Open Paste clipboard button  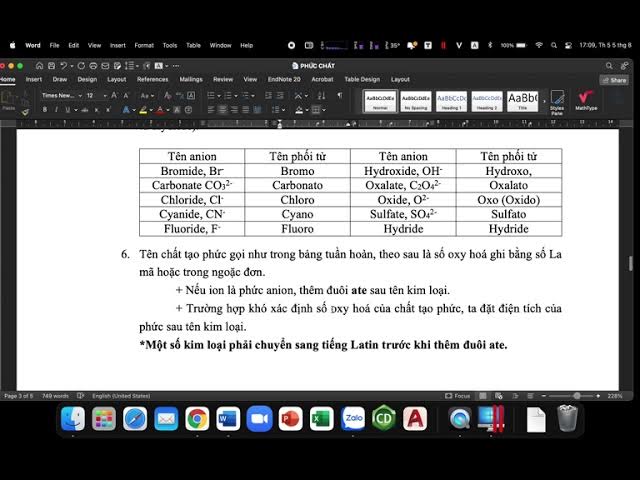click(8, 101)
